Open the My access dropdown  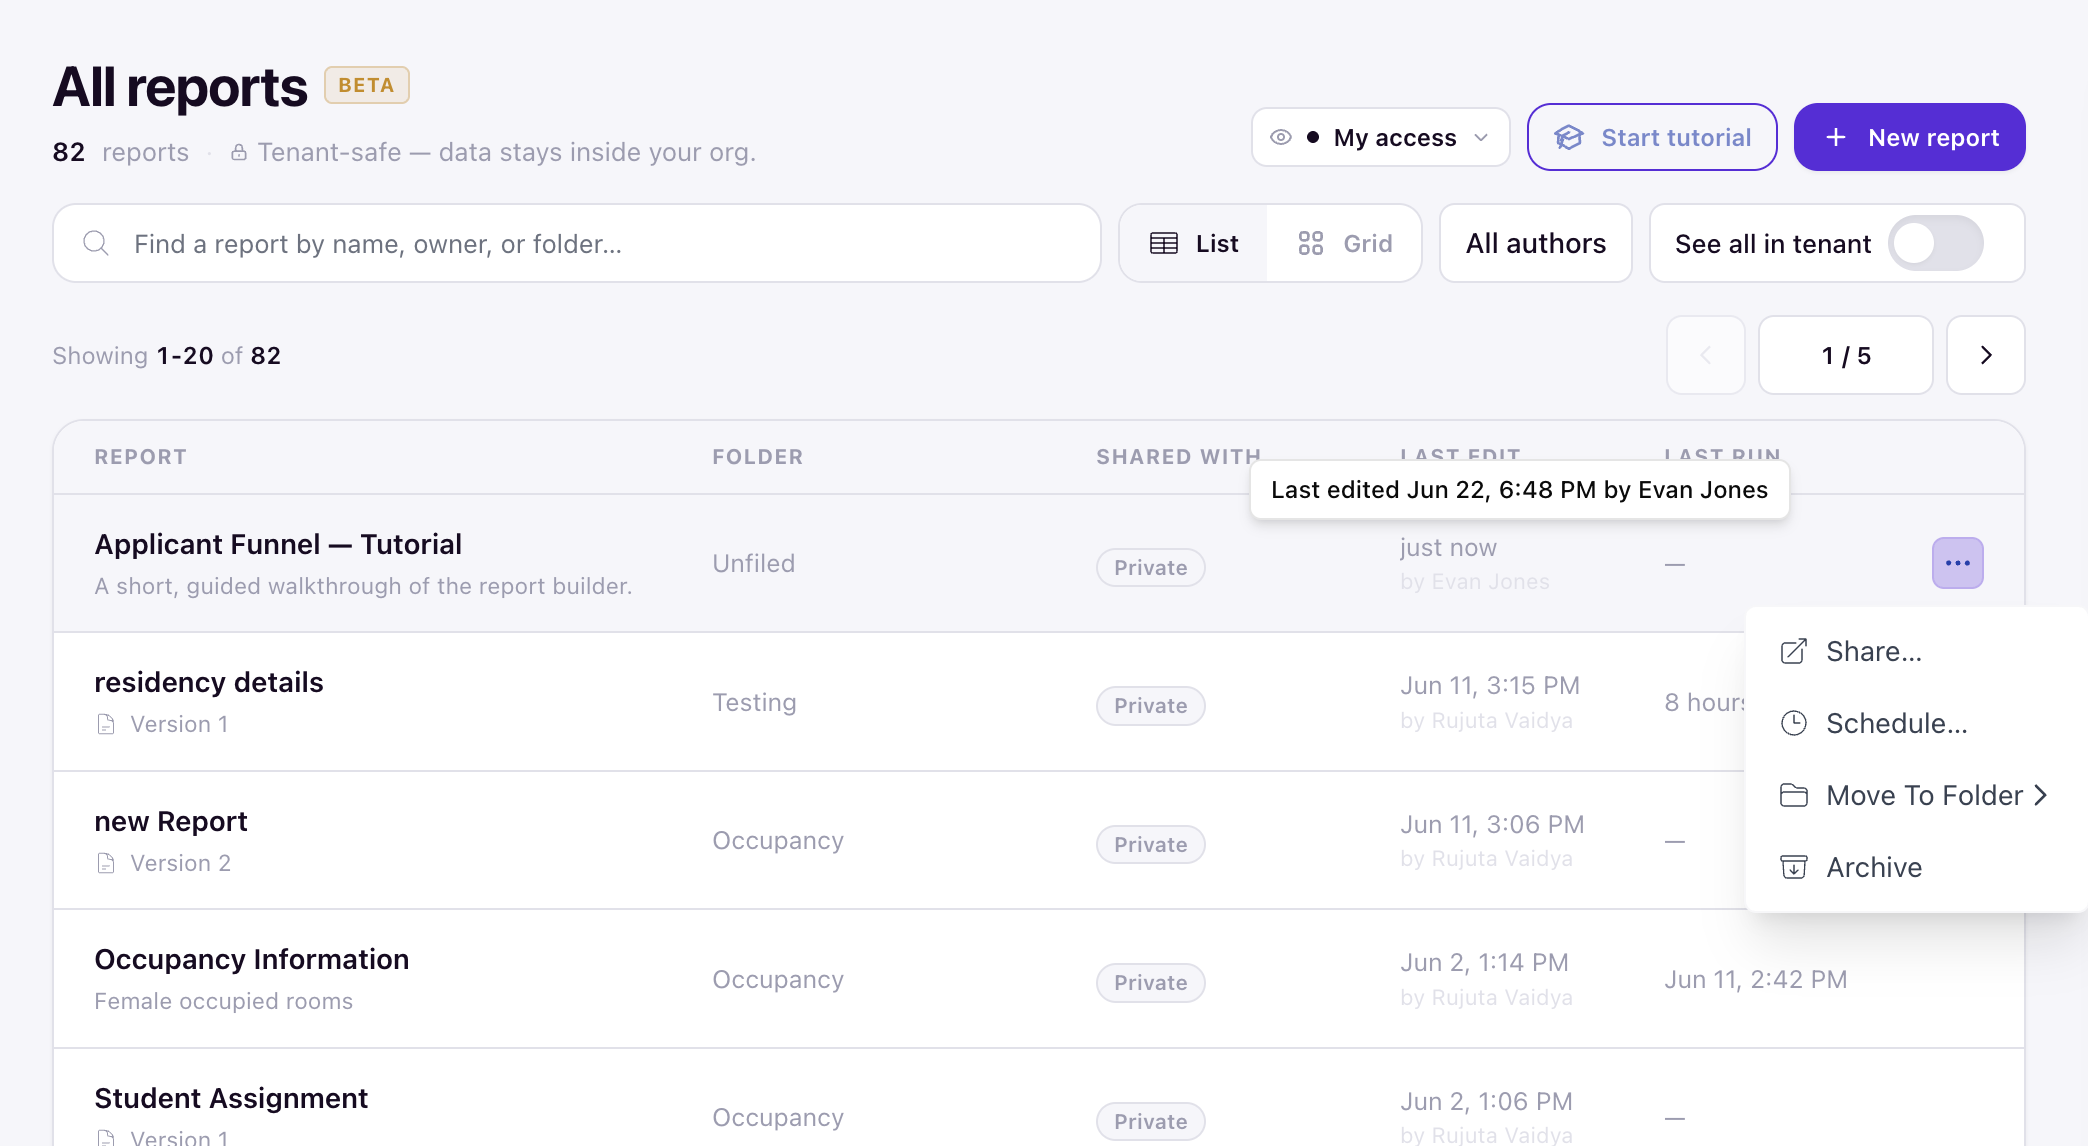click(x=1380, y=137)
